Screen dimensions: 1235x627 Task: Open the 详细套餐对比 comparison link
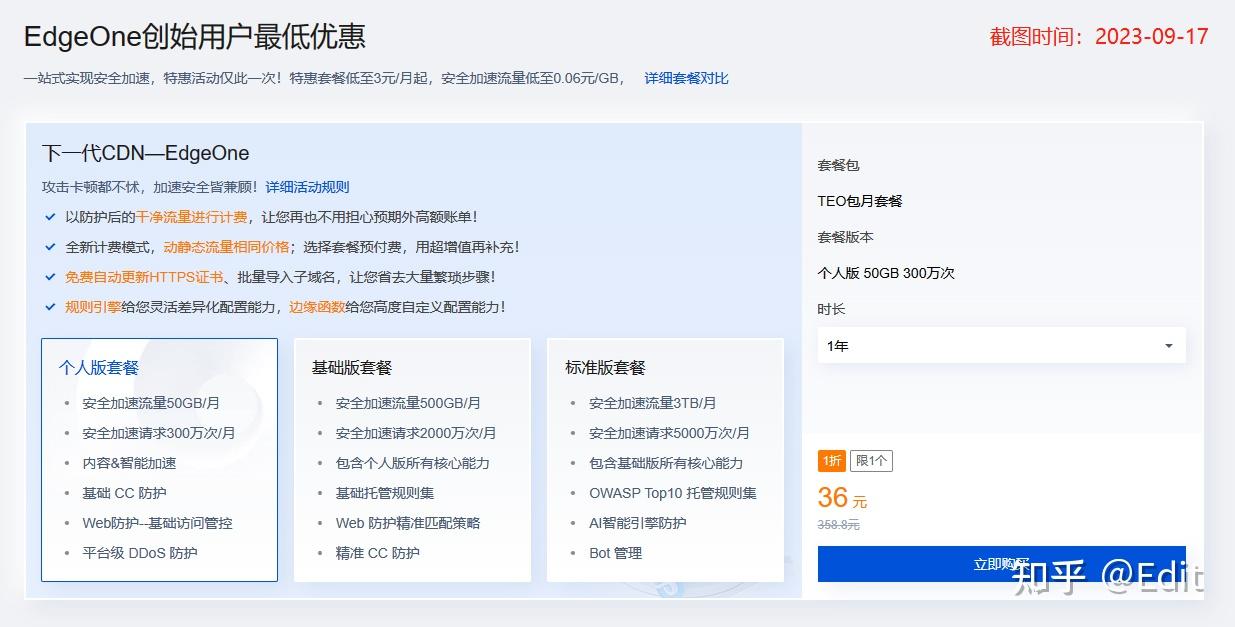[x=686, y=77]
